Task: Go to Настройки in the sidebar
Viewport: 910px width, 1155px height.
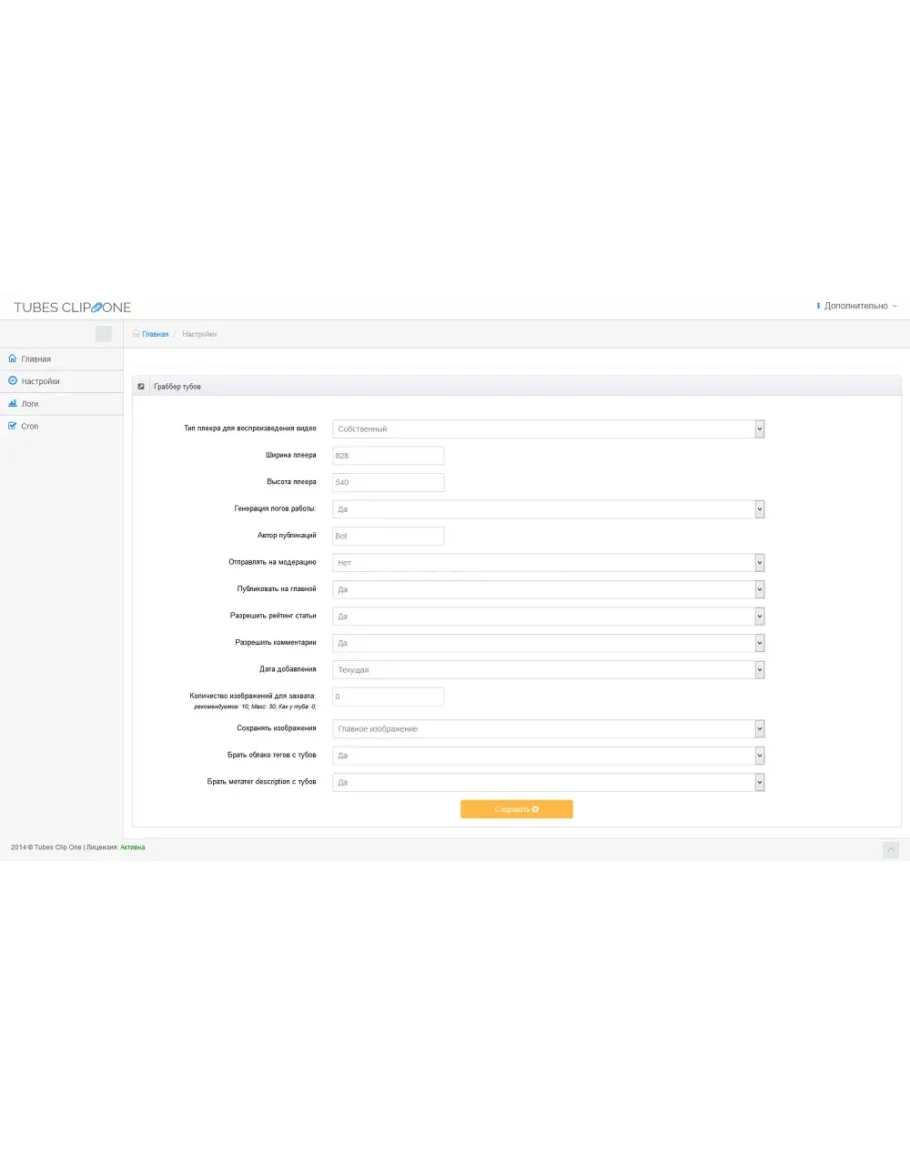Action: (40, 381)
